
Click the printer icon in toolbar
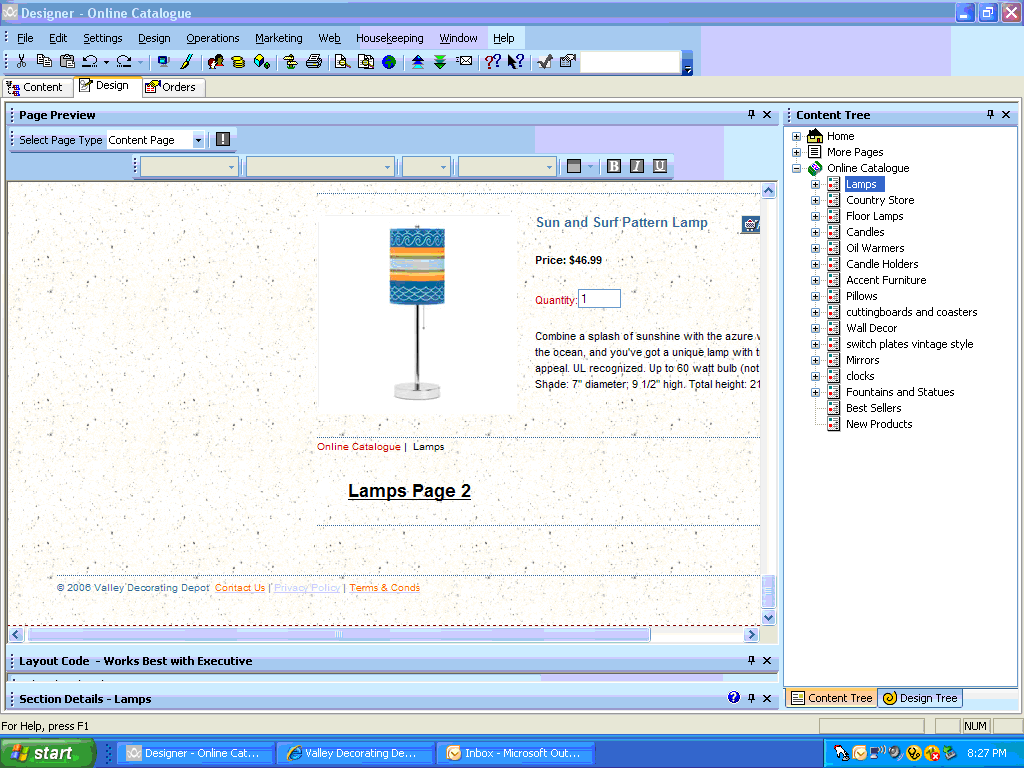point(313,62)
